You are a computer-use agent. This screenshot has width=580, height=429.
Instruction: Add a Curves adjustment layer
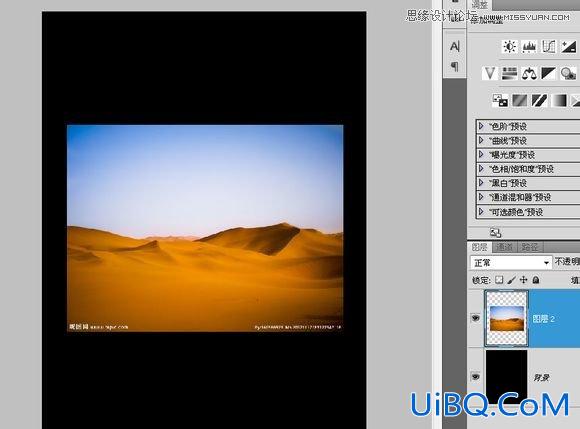coord(549,47)
